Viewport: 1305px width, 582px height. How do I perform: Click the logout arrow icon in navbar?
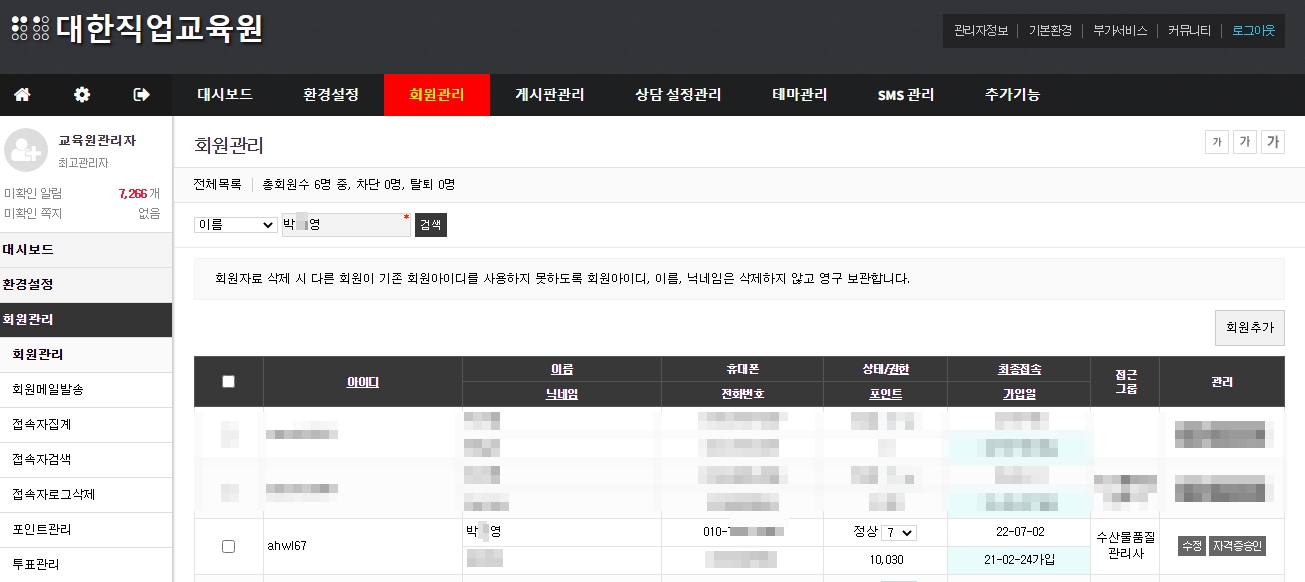point(141,95)
